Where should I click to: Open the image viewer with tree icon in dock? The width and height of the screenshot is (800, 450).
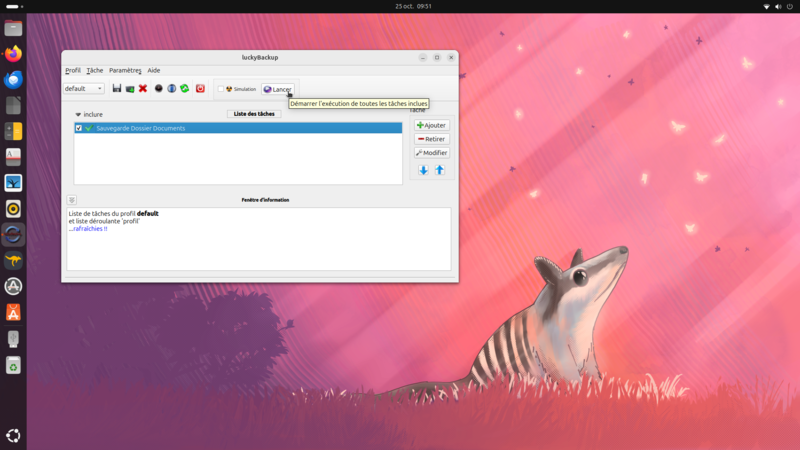(x=13, y=183)
